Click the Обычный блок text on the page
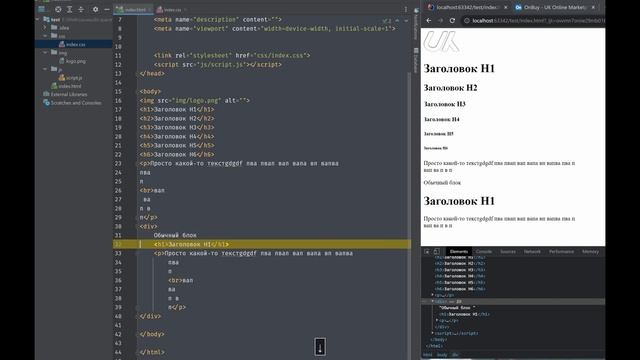640x360 pixels. [442, 182]
